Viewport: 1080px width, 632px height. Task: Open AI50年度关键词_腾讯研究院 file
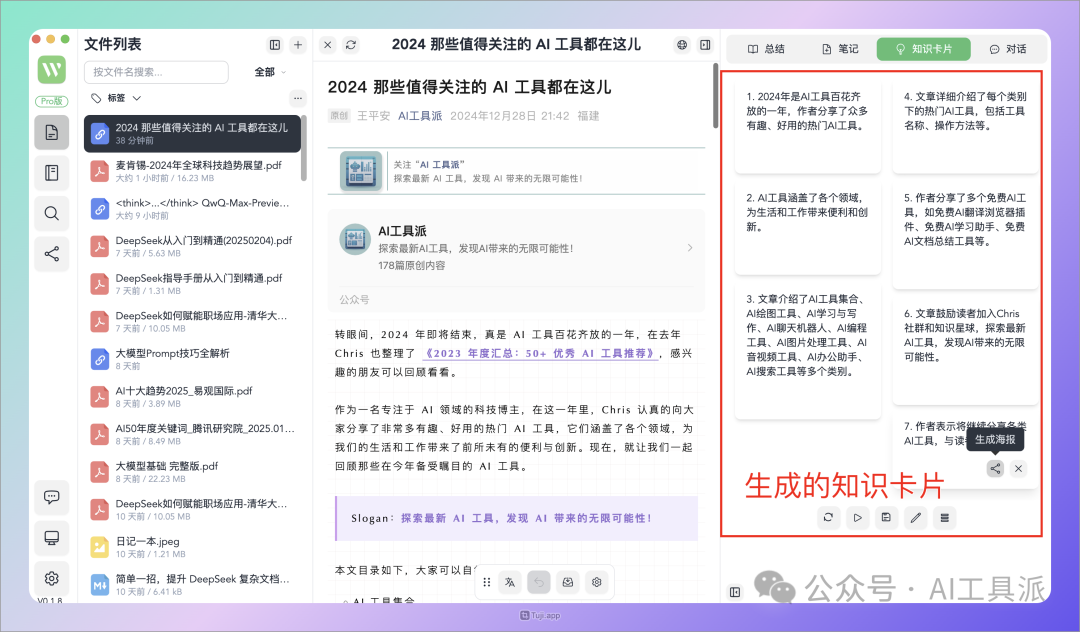click(x=192, y=434)
